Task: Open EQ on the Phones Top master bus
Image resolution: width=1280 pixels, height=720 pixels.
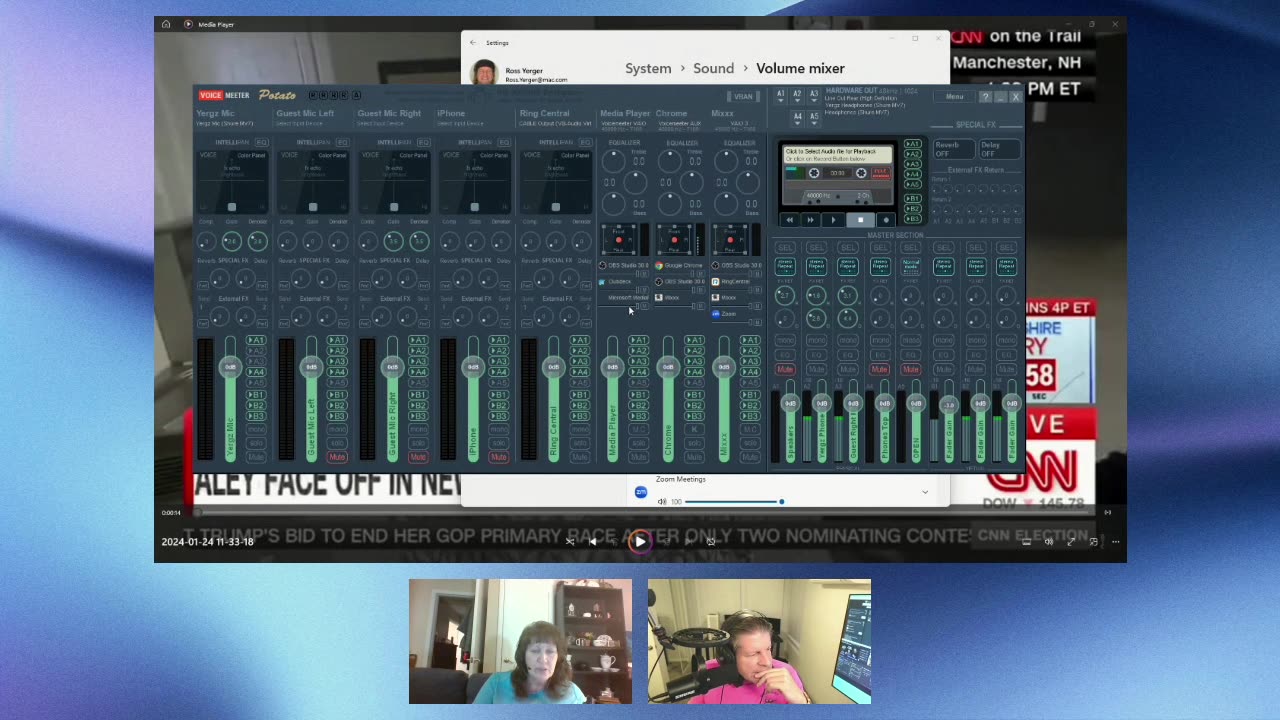Action: (x=880, y=355)
